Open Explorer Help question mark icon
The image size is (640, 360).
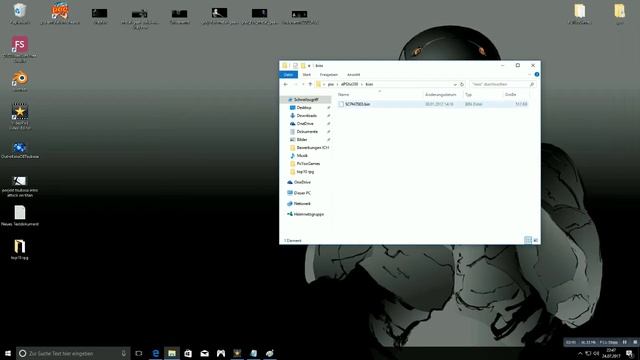click(x=537, y=74)
